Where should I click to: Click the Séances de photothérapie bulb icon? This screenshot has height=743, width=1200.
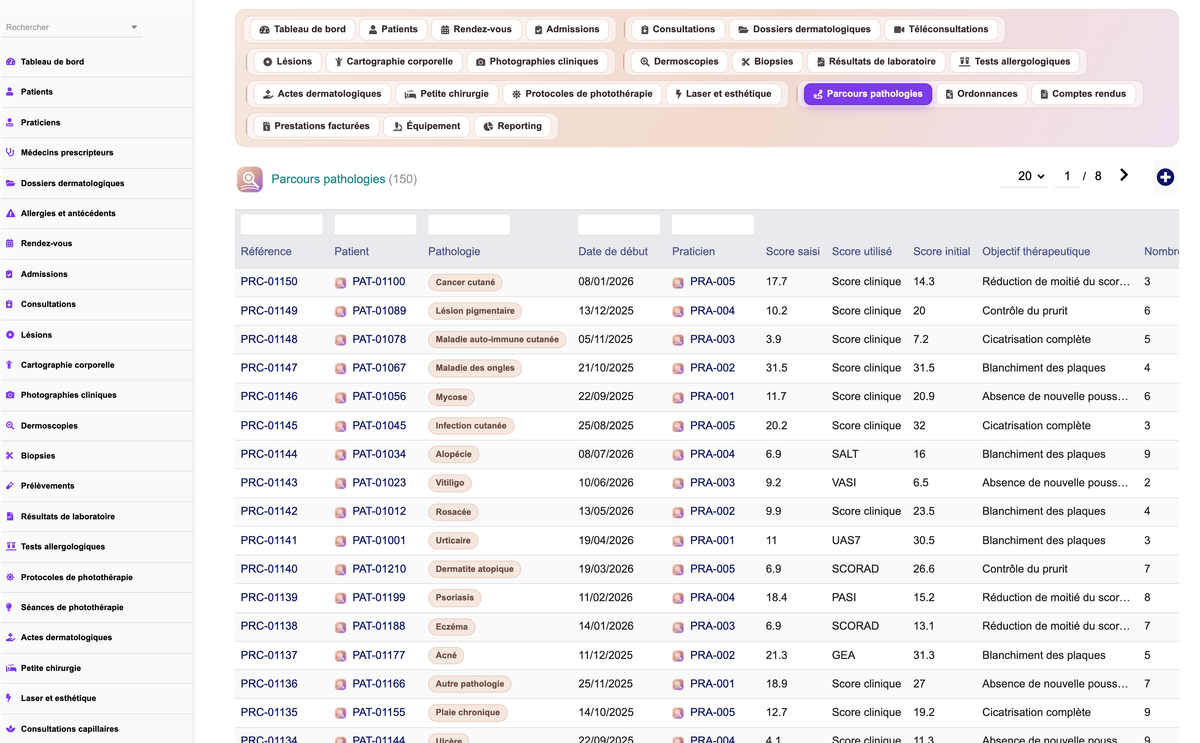point(11,607)
